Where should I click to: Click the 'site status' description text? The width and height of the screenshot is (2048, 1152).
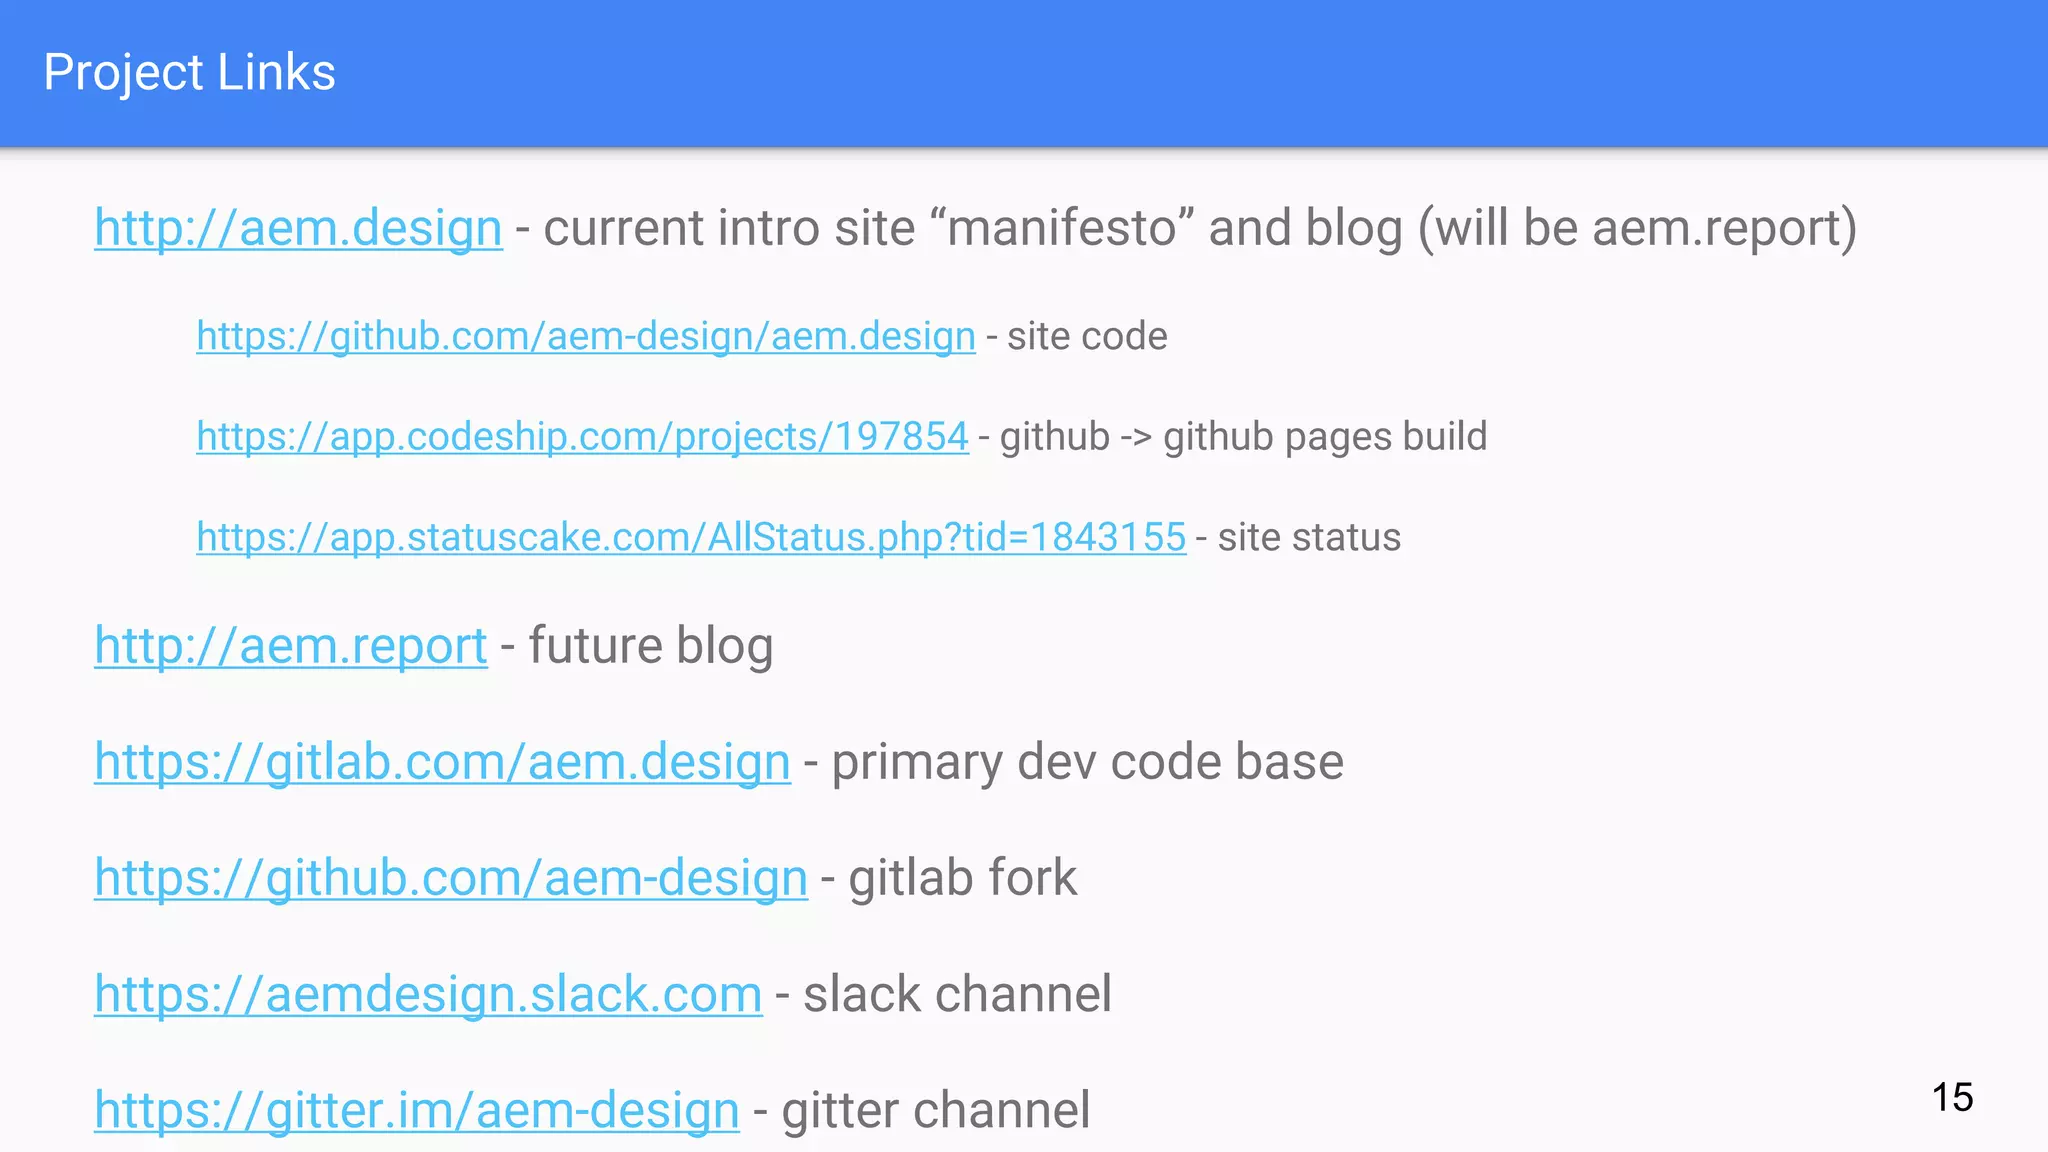pos(1309,538)
